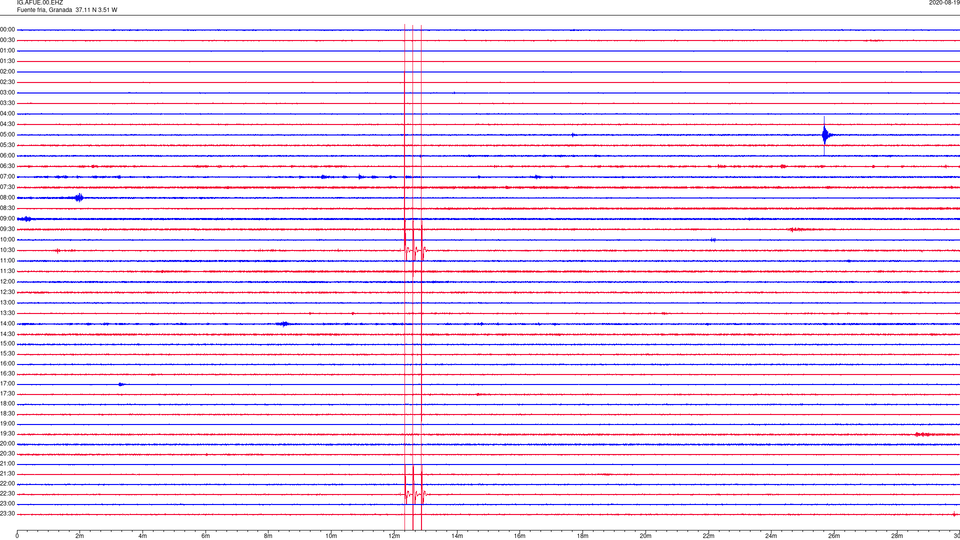
Task: Select the 10:30 row label
Action: point(7,250)
